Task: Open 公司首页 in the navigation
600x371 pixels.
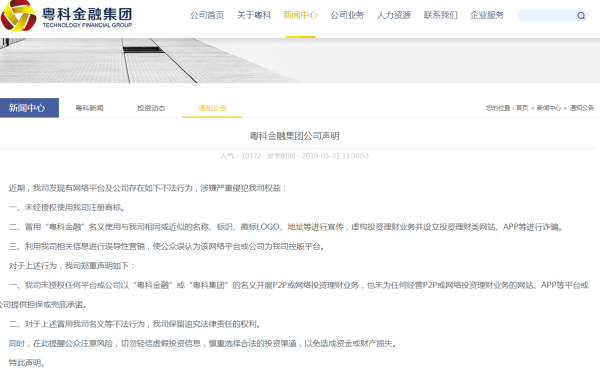Action: [x=207, y=15]
